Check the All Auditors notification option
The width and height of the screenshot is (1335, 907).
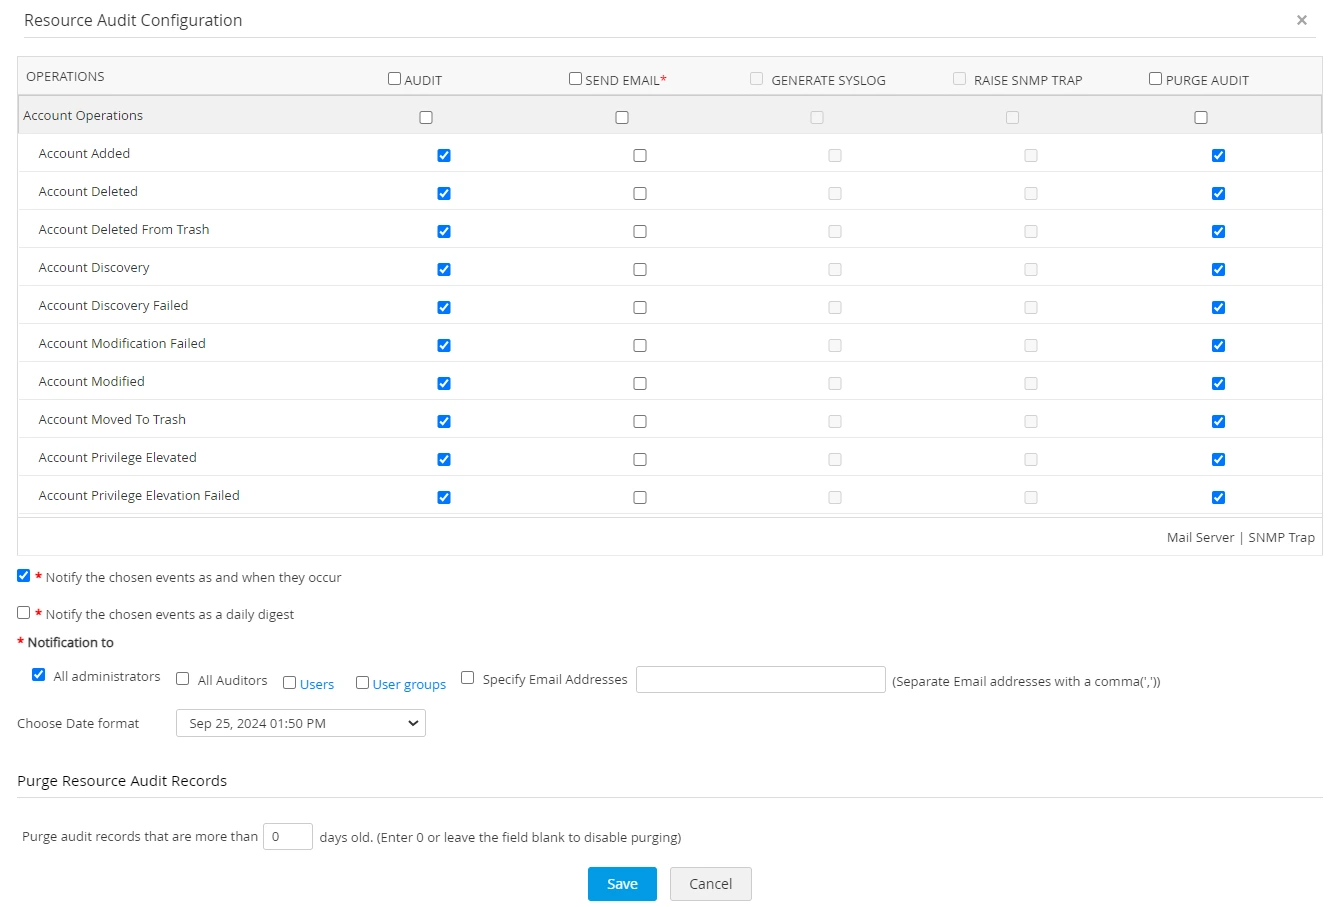click(182, 679)
